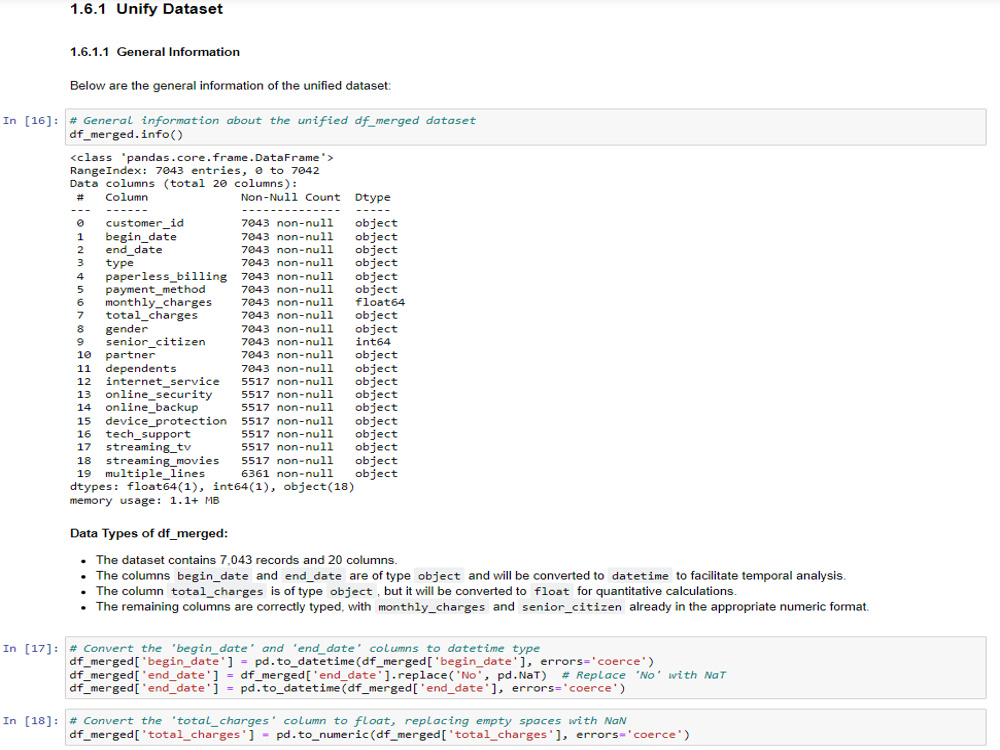Click the text 'Below are the general information of the unified dataset'
The image size is (1000, 750).
pyautogui.click(x=230, y=85)
